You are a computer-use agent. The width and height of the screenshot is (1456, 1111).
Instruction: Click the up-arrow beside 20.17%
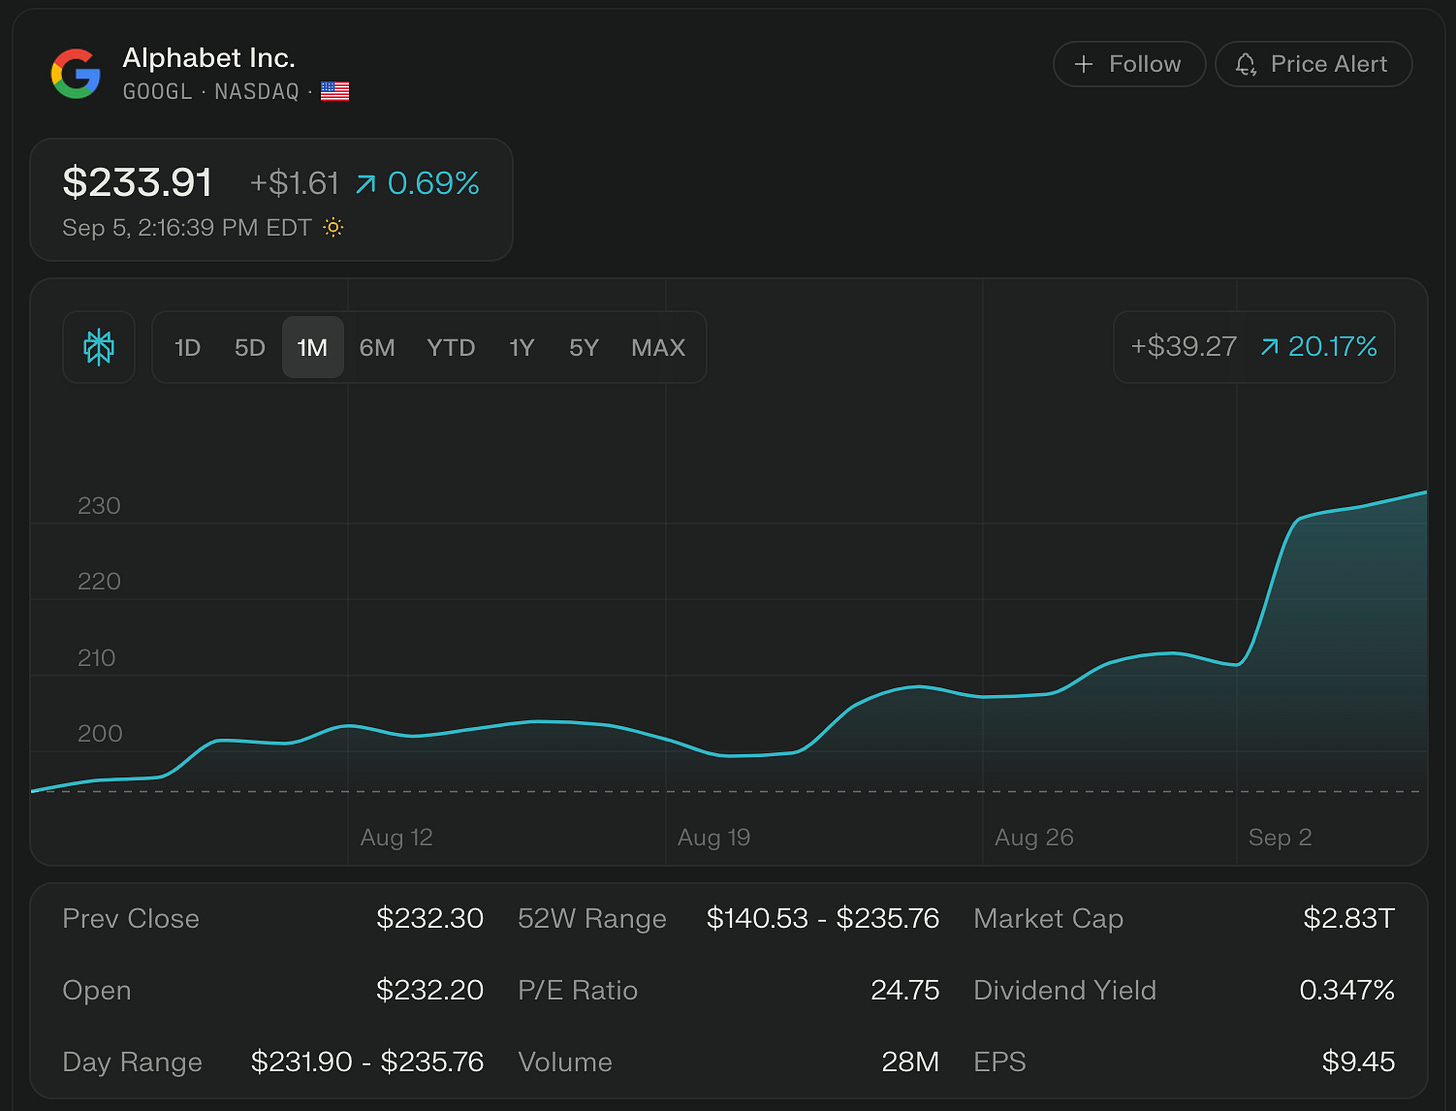point(1269,347)
